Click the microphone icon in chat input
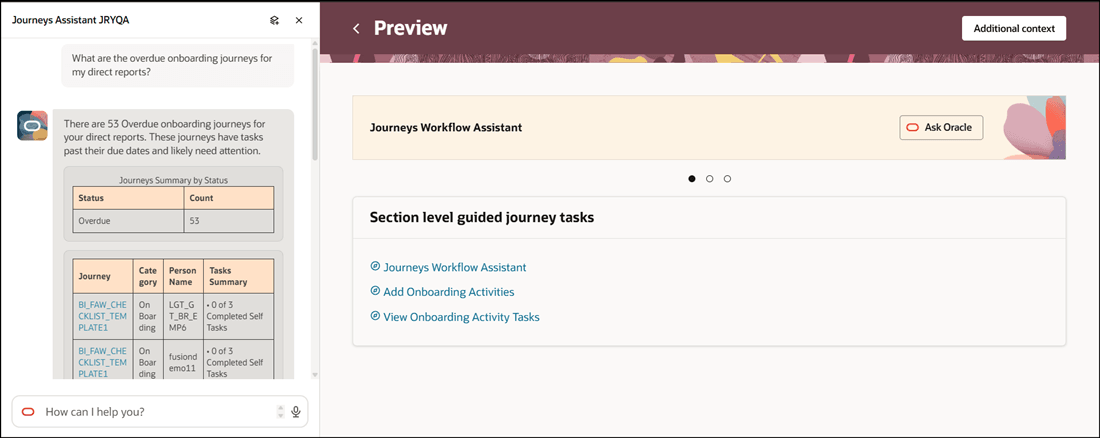Viewport: 1100px width, 438px height. click(x=296, y=412)
